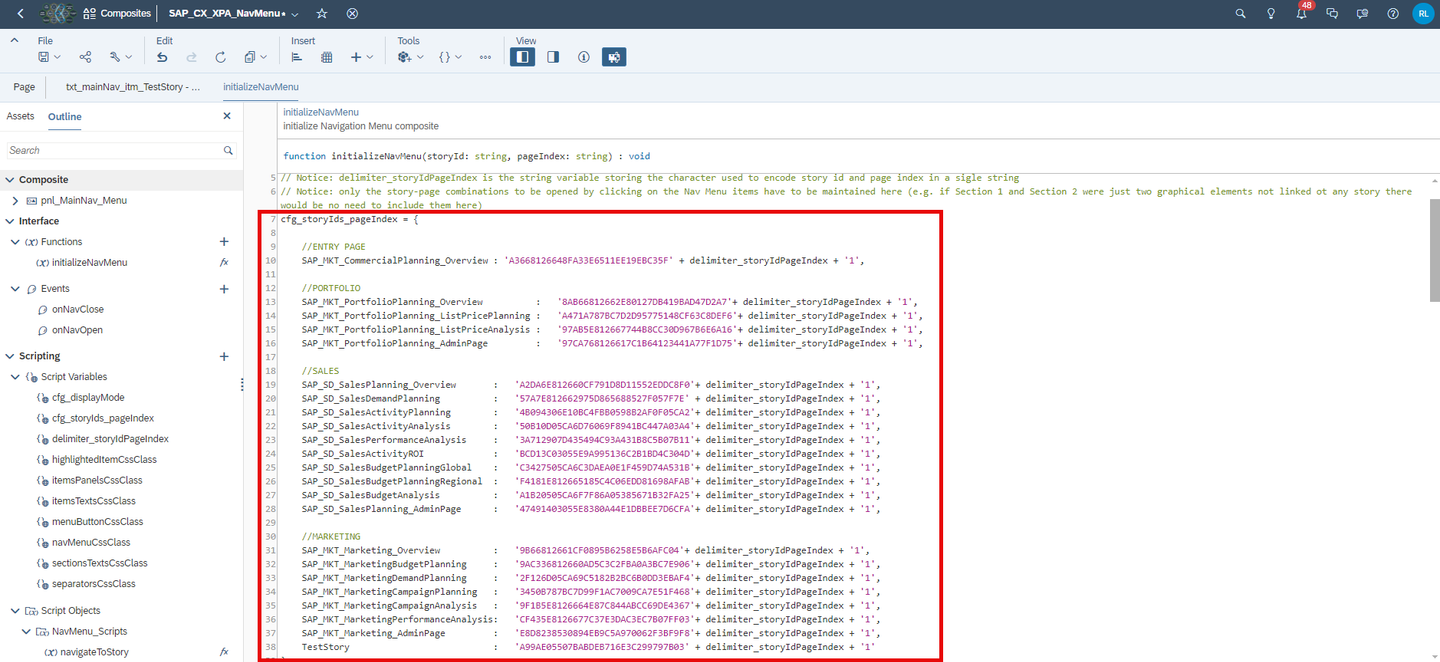
Task: Click the cubes-plus icon under Tools
Action: (x=405, y=57)
